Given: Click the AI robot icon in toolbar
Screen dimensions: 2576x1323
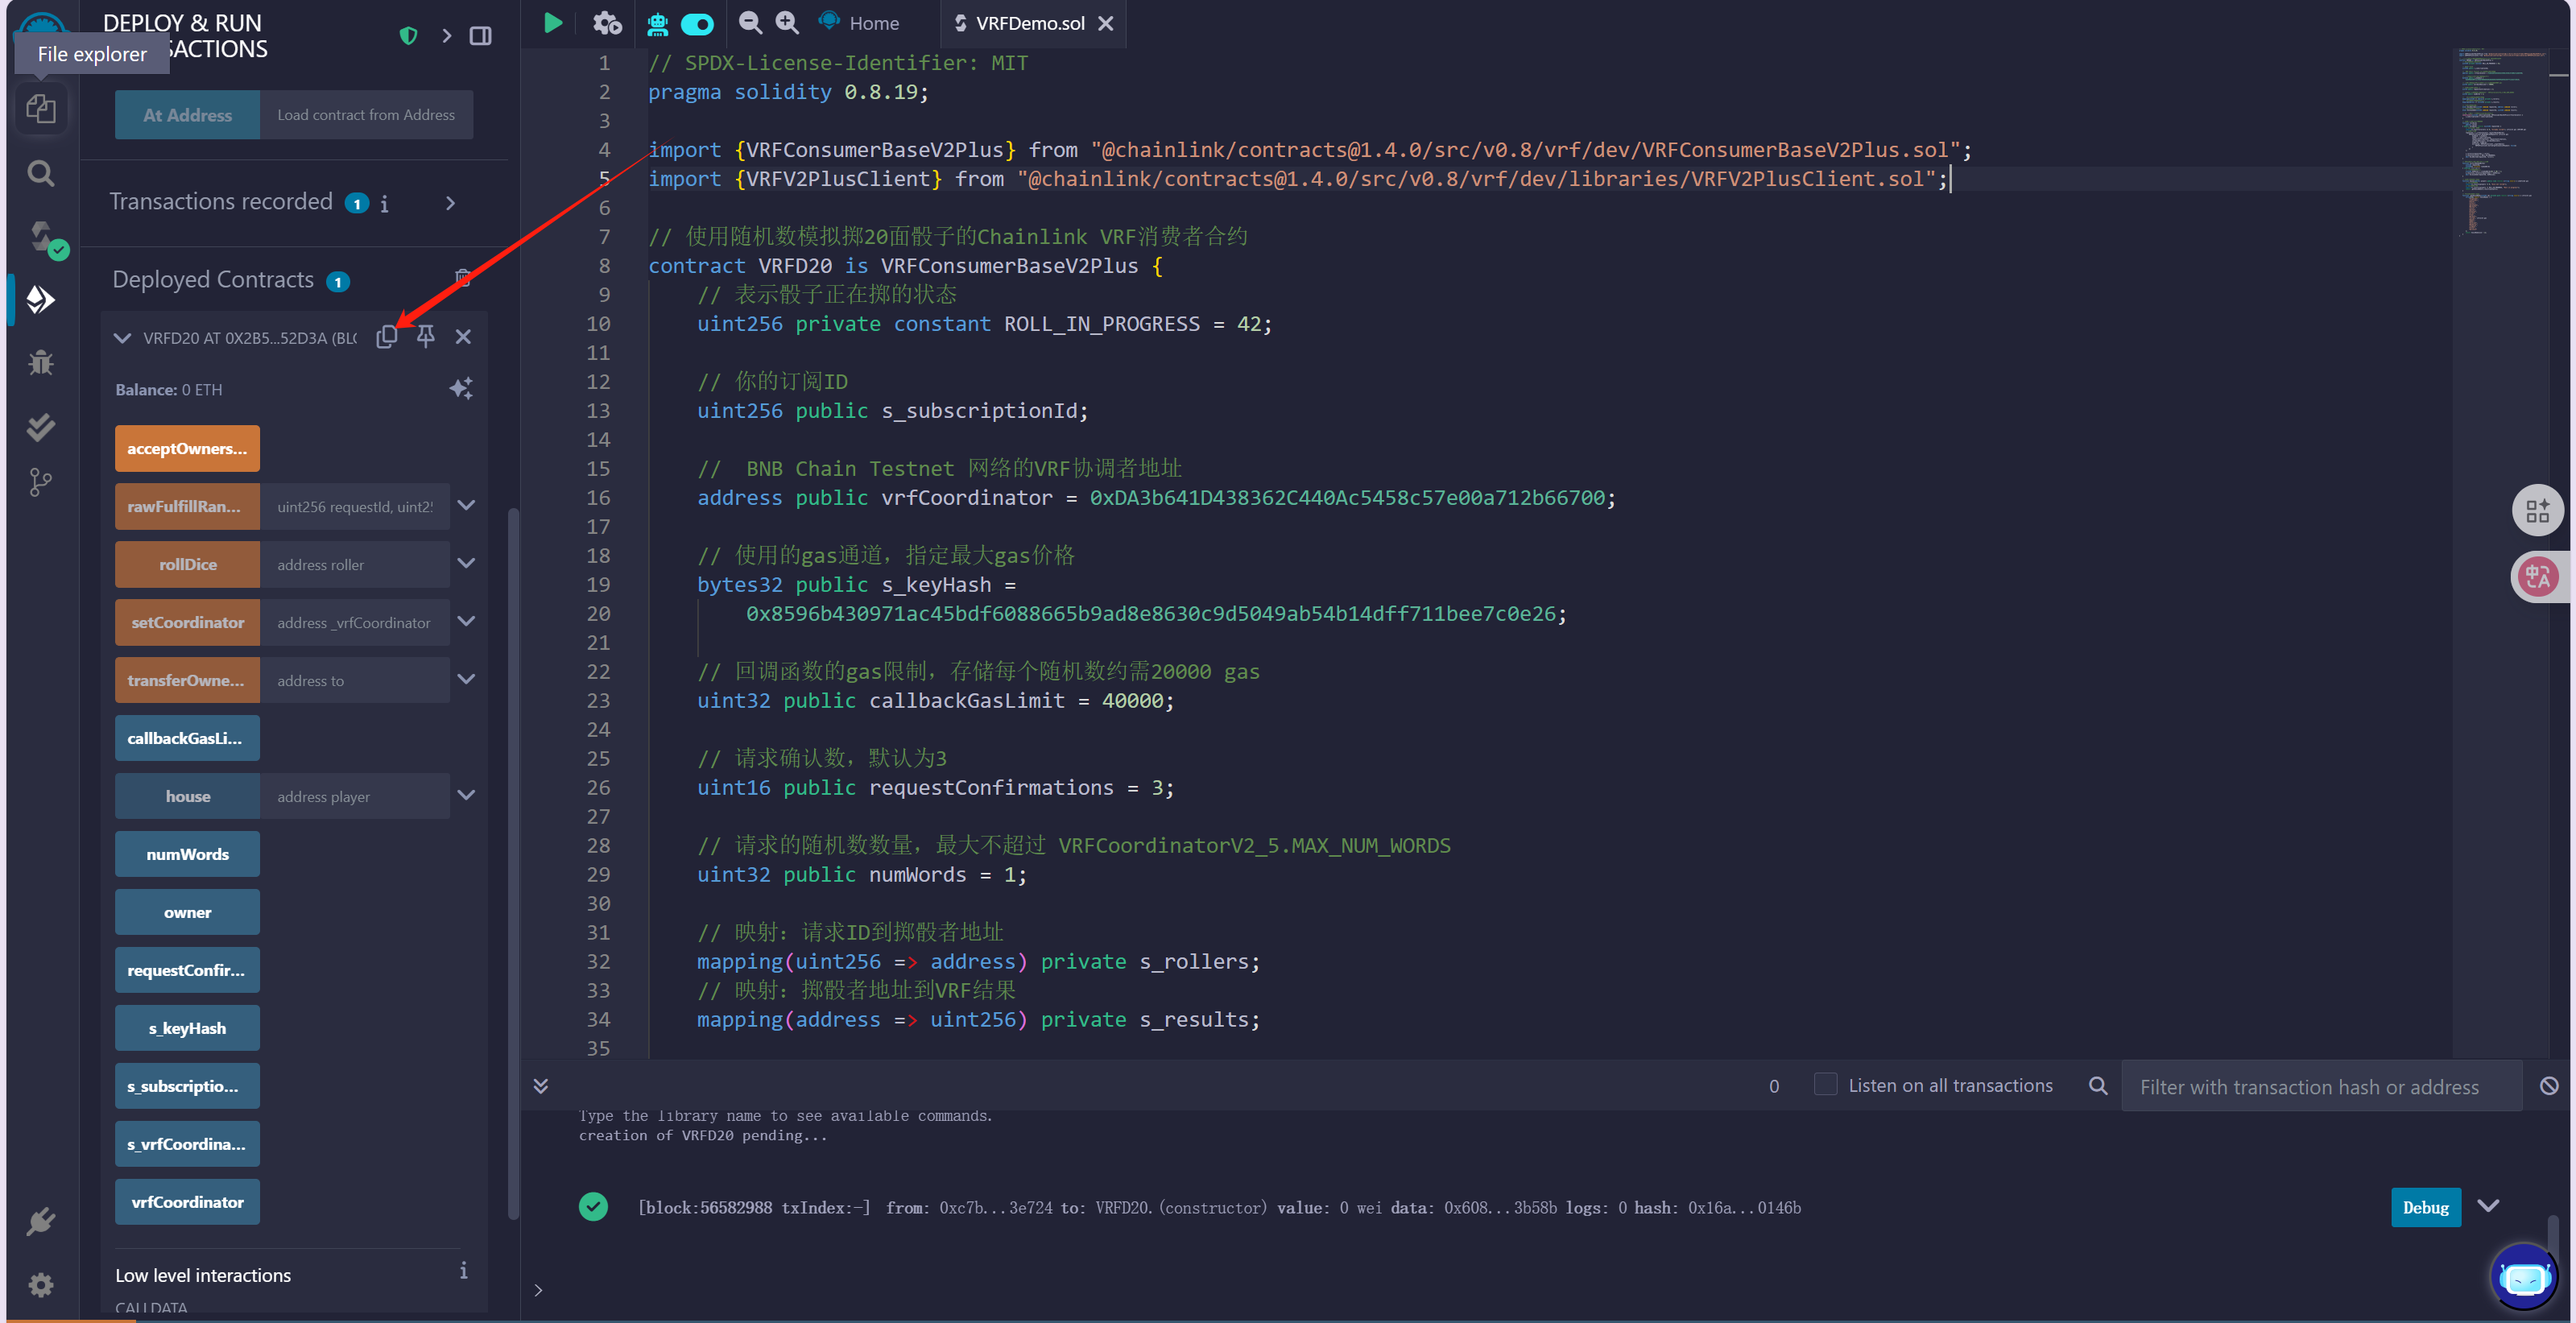Looking at the screenshot, I should [657, 23].
